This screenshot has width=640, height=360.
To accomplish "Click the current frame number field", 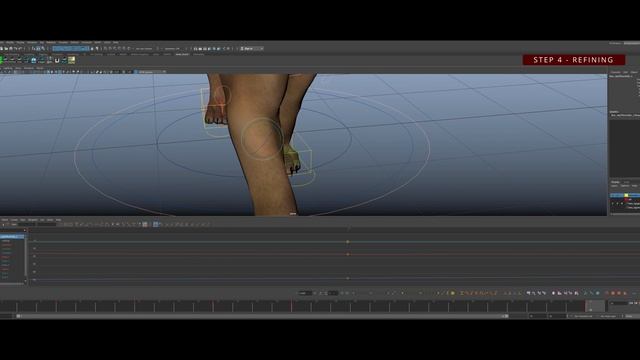I will (x=619, y=303).
